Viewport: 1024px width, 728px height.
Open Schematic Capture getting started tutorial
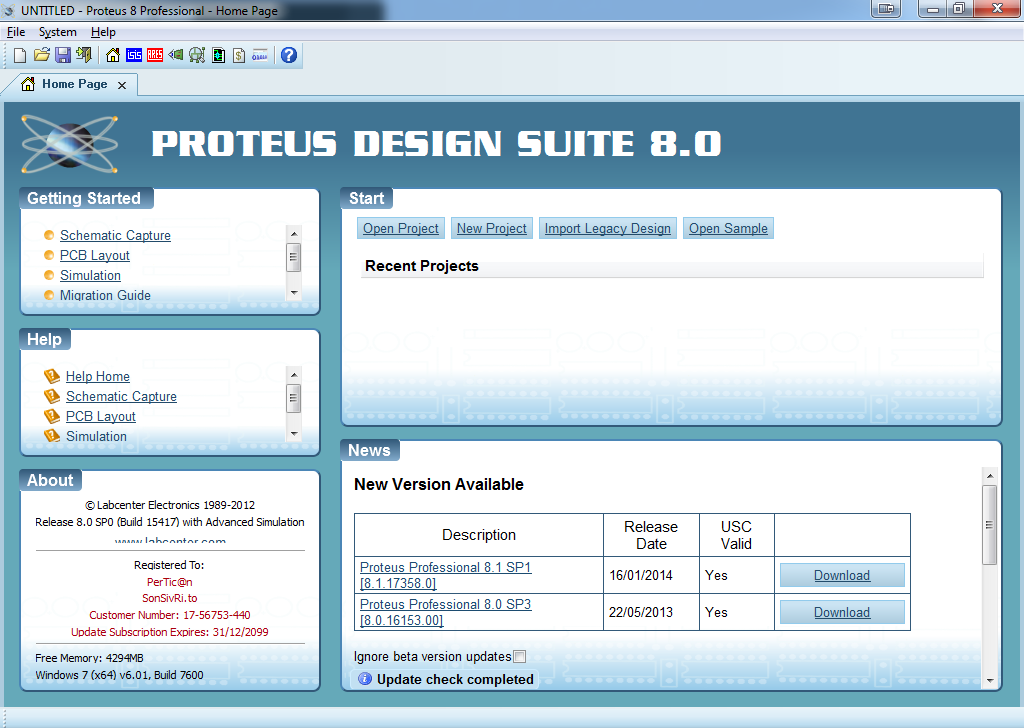[x=116, y=235]
